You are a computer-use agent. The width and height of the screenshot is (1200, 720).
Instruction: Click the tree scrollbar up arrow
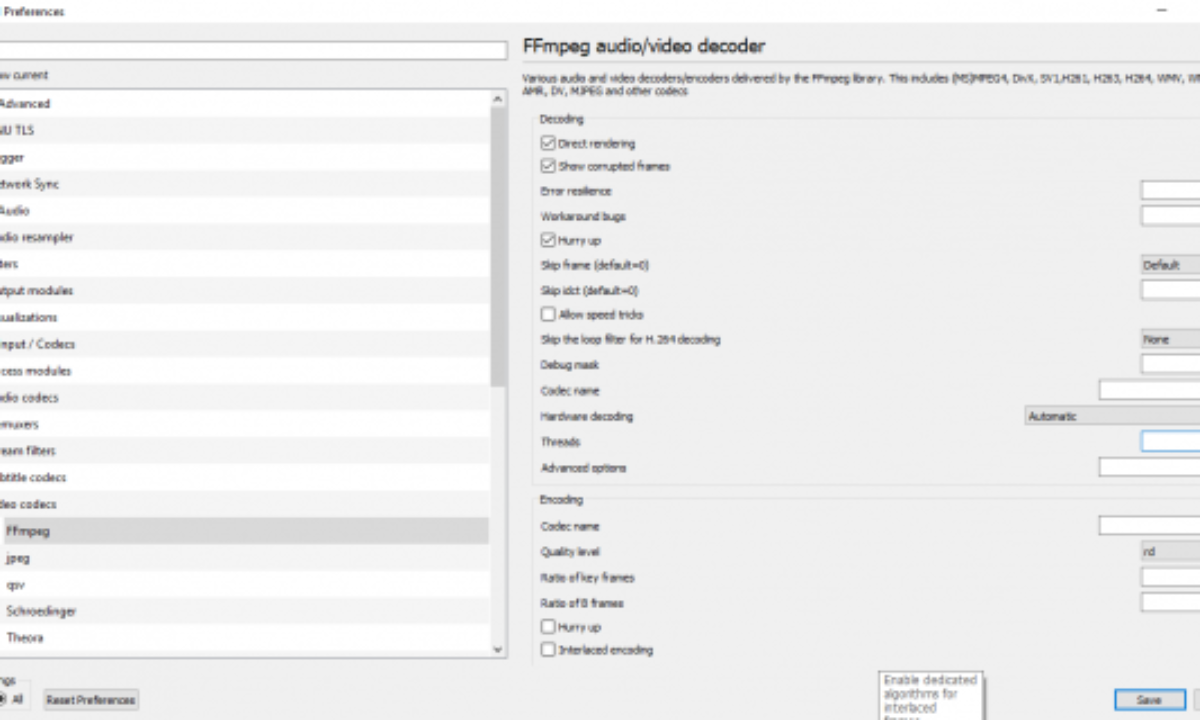499,98
